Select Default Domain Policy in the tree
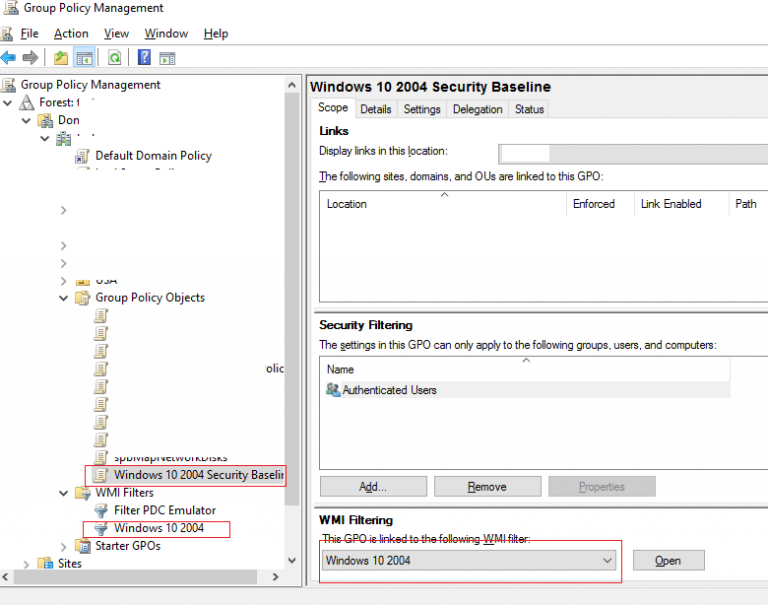 (x=153, y=156)
